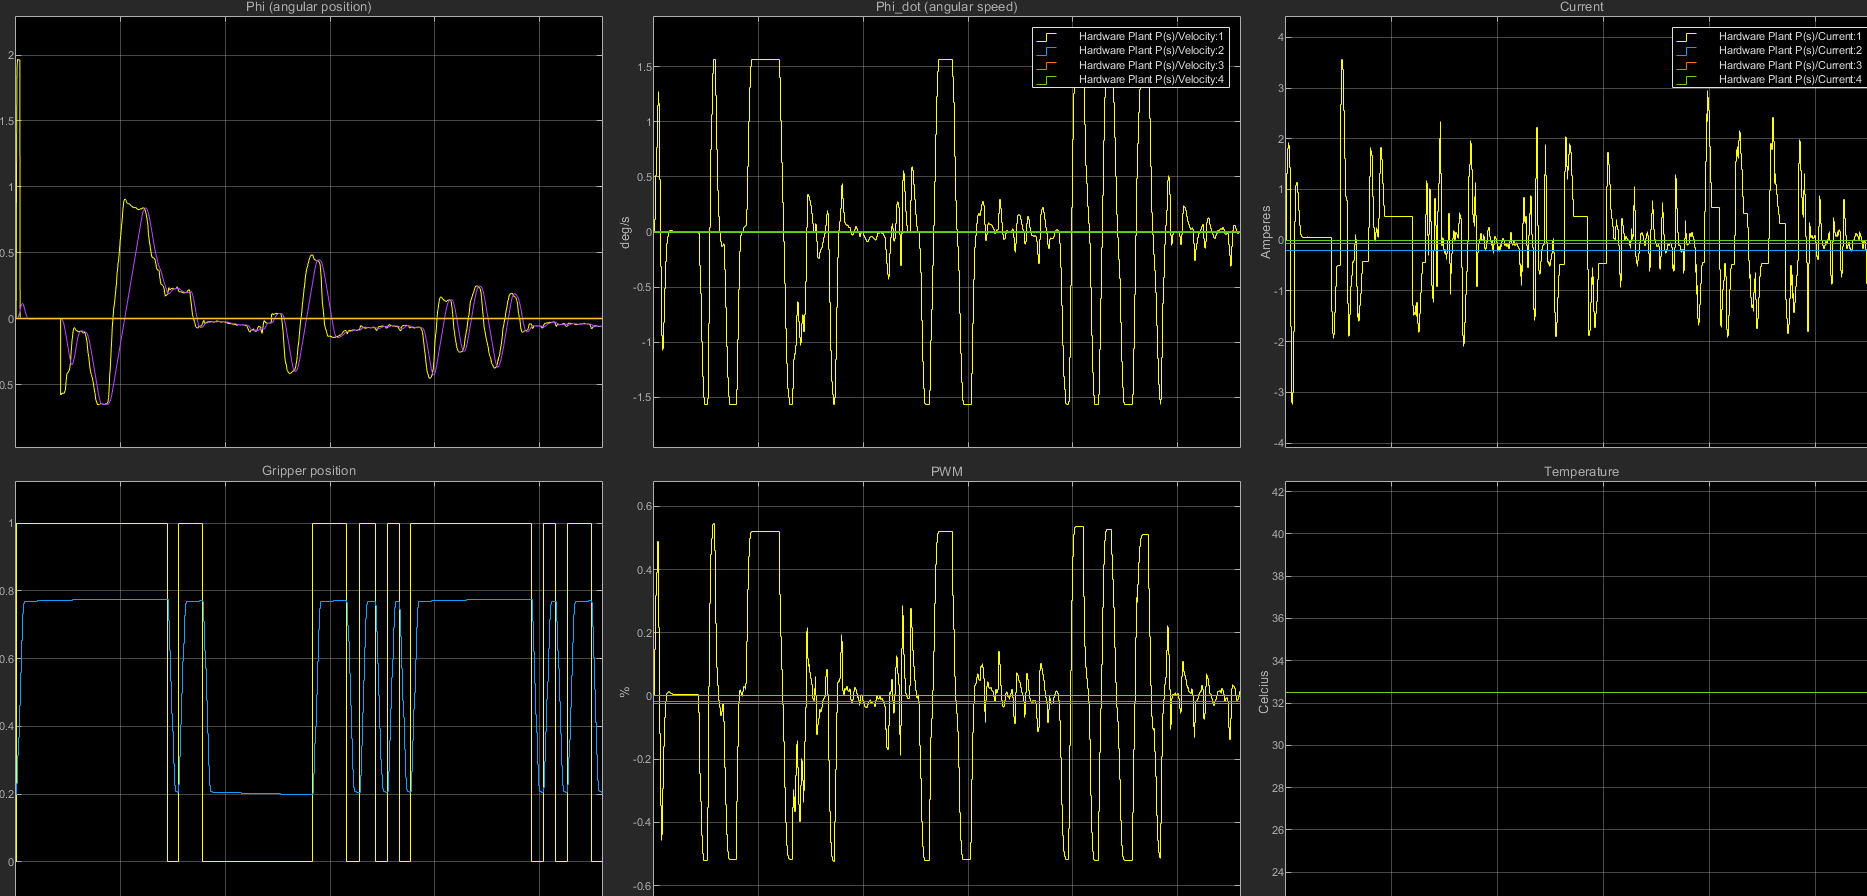The width and height of the screenshot is (1867, 896).
Task: Select the 'Current' plot title
Action: tap(1581, 7)
